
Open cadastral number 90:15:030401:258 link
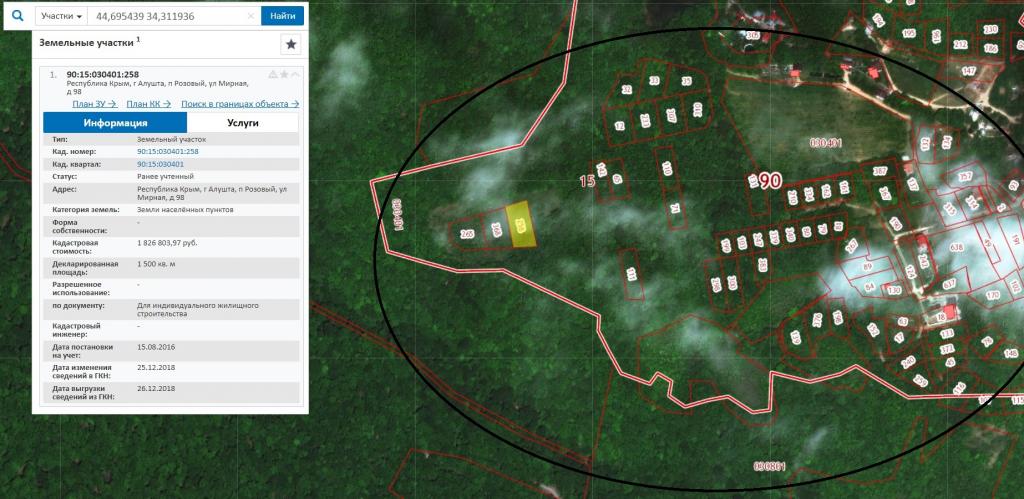167,151
